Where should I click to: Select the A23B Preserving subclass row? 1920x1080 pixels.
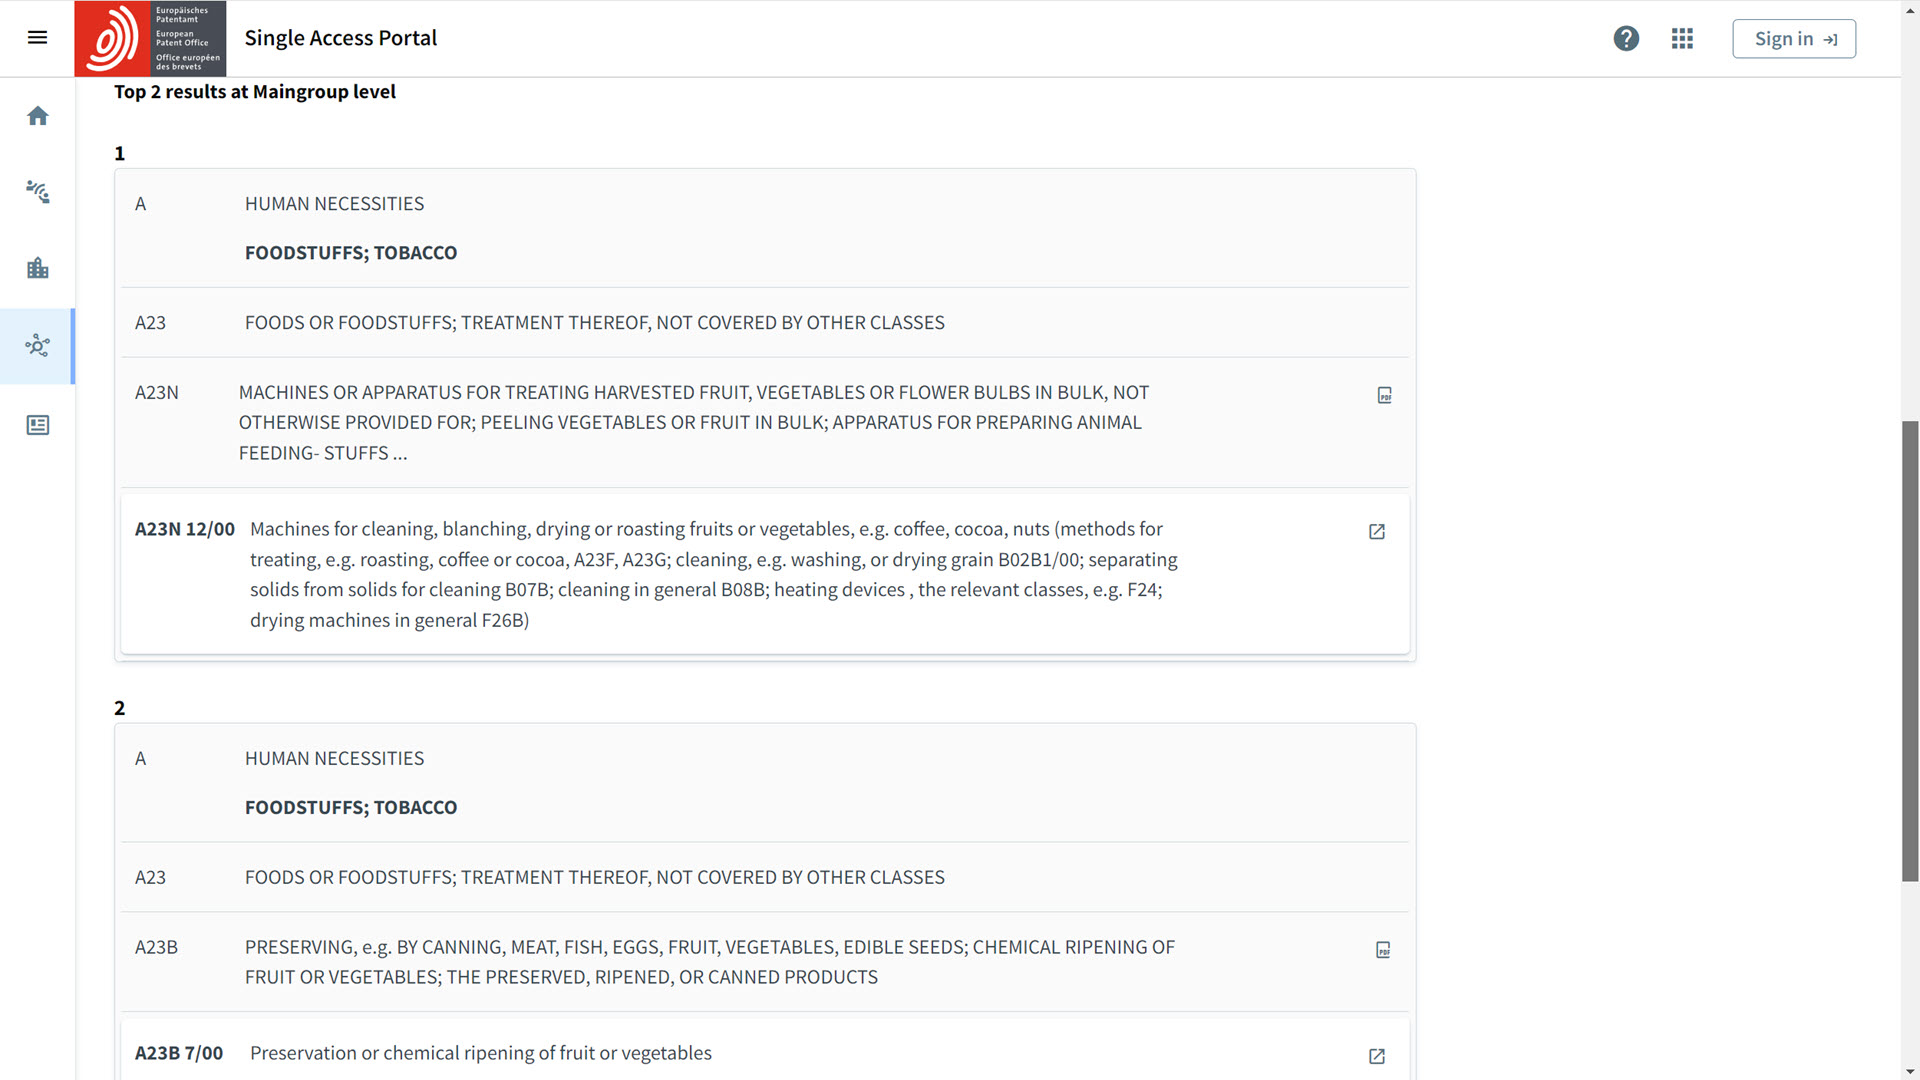[708, 962]
